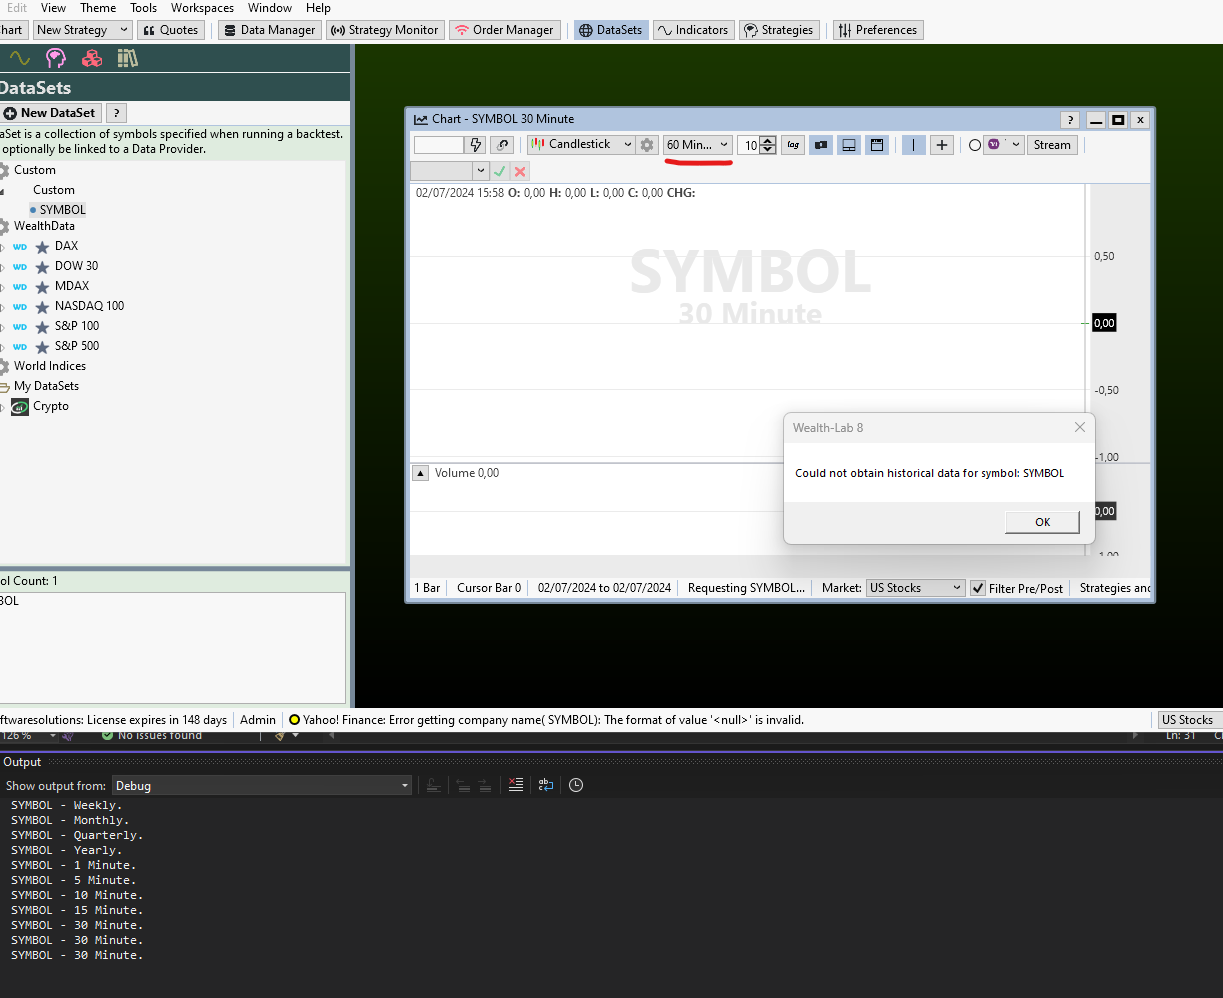This screenshot has height=998, width=1223.
Task: Open the Market US Stocks dropdown
Action: click(x=916, y=588)
